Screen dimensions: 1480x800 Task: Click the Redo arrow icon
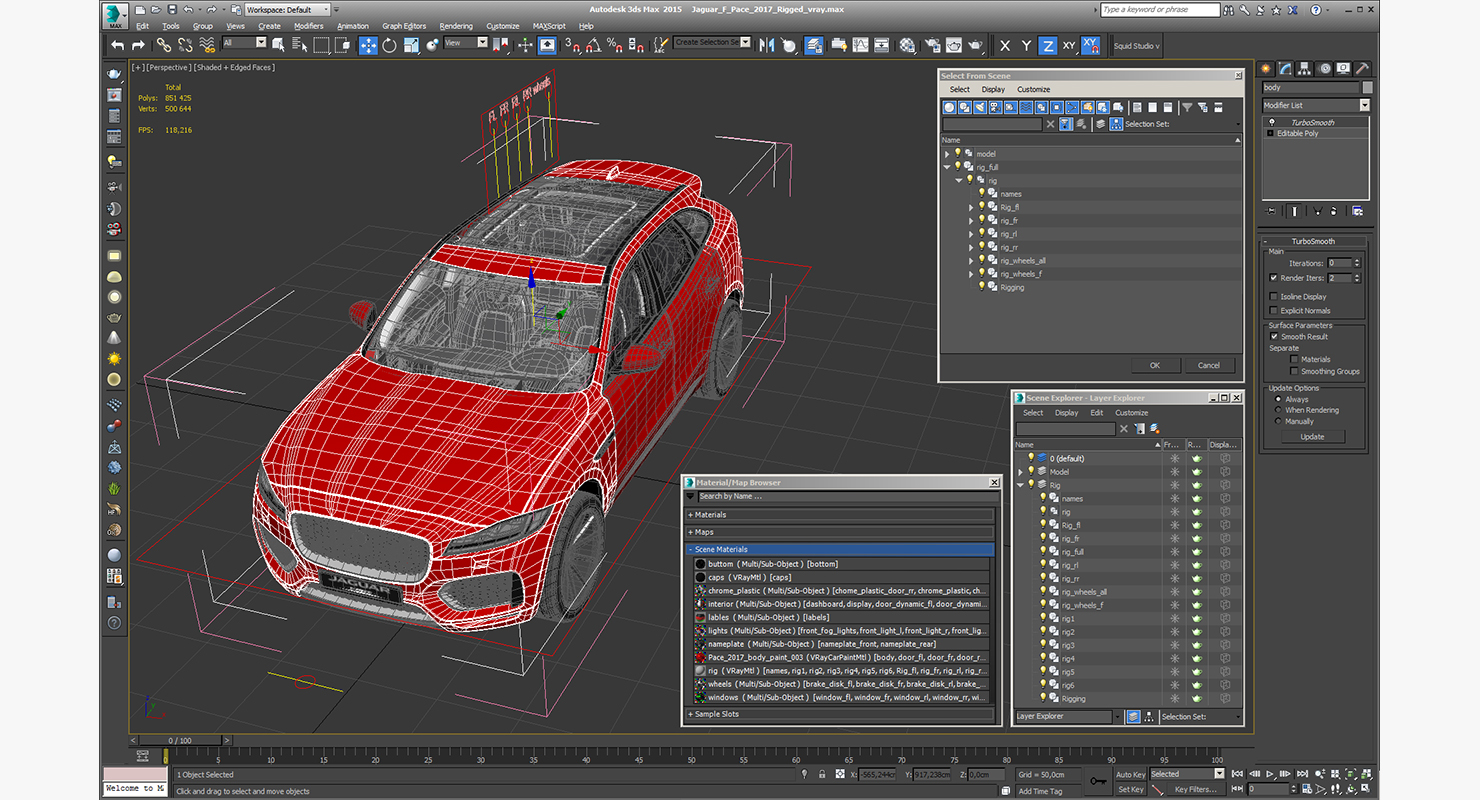[138, 45]
